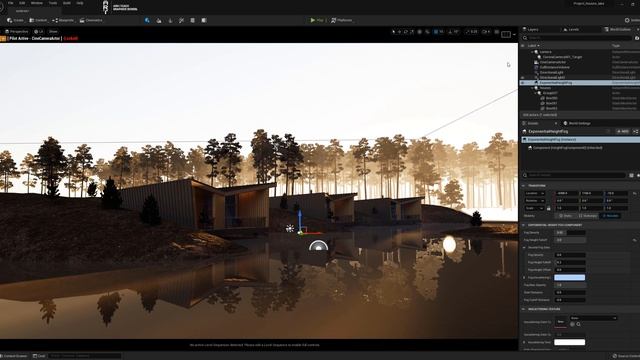Open the Content toolbar button
The height and width of the screenshot is (360, 640).
(x=38, y=20)
